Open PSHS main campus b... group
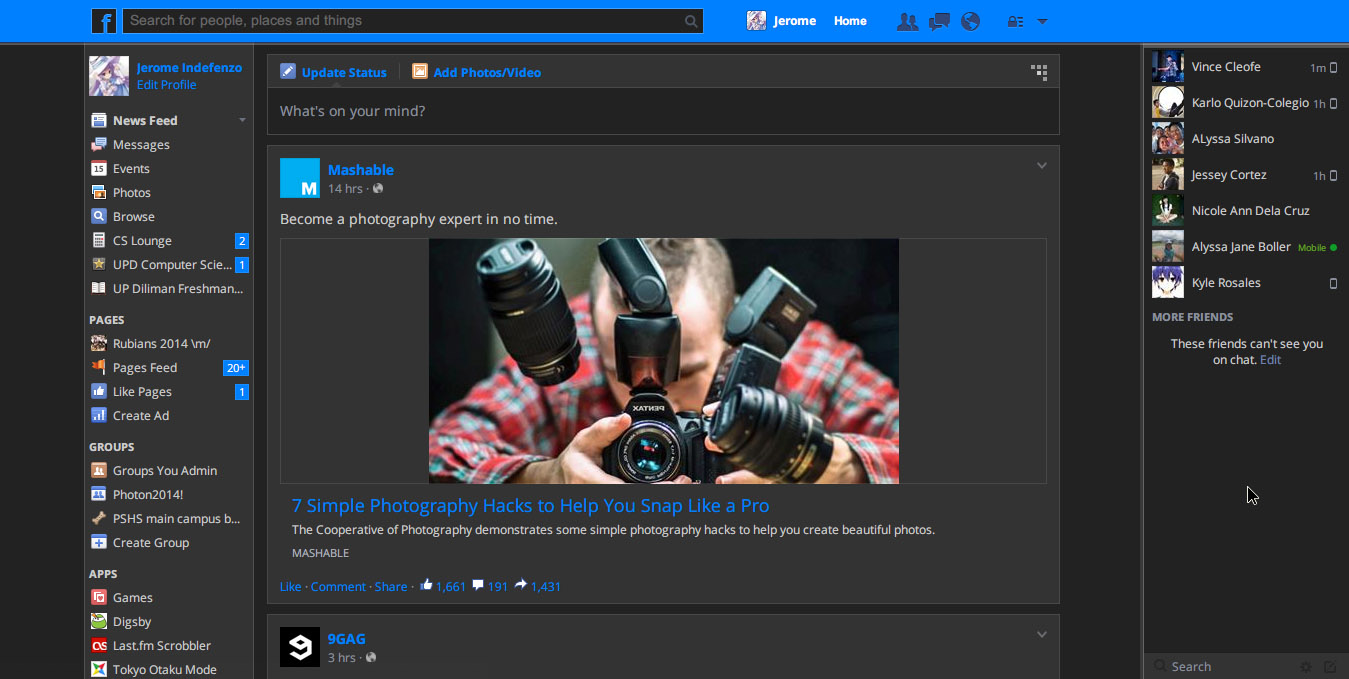 pos(177,518)
